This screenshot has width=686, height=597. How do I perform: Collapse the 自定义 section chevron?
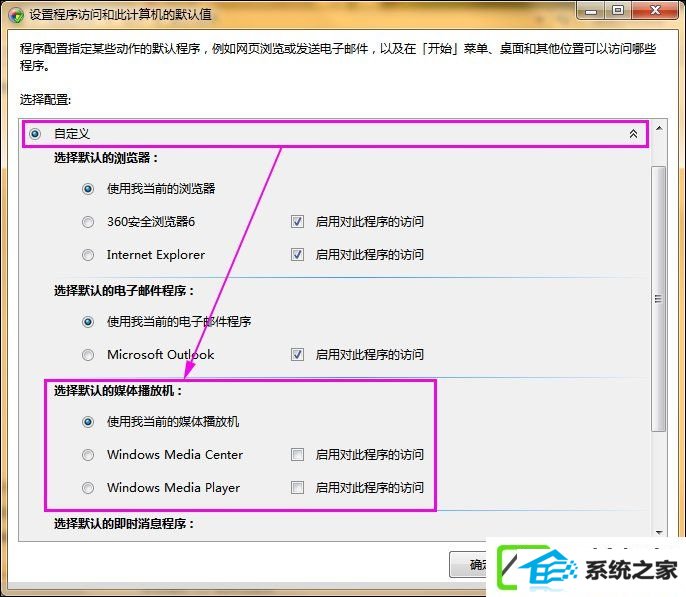point(633,134)
